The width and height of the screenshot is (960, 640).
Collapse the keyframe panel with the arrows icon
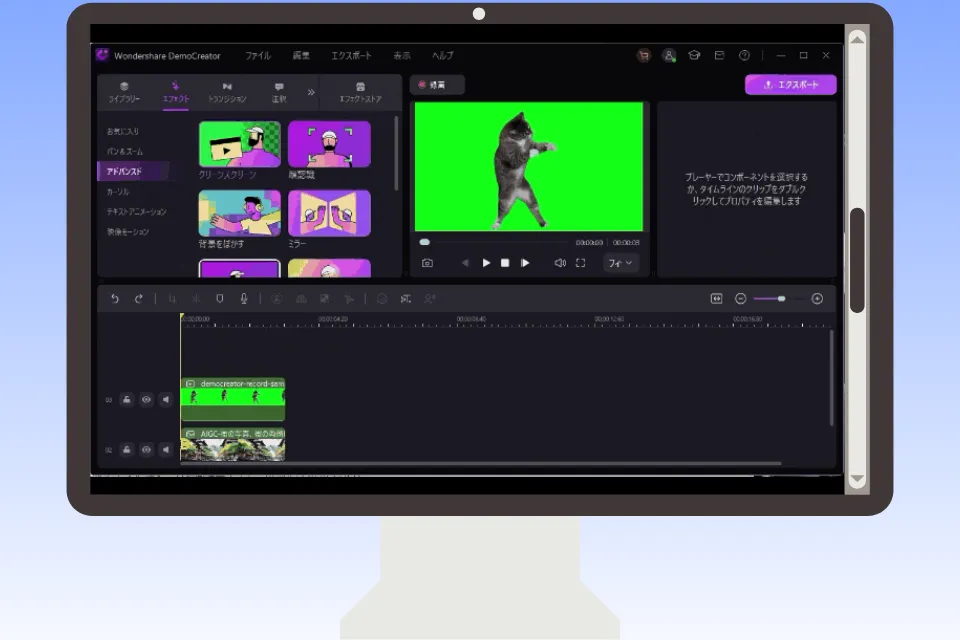(716, 298)
